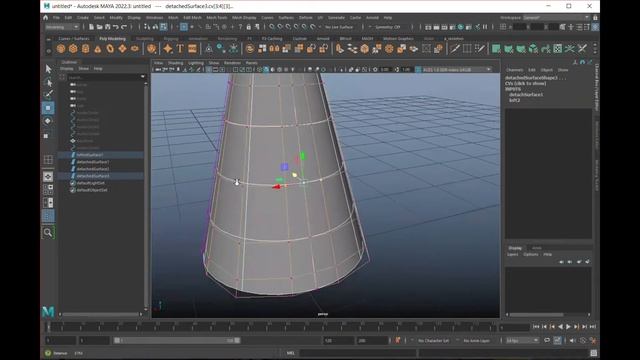Click the Redo arrow in status line

coord(124,27)
